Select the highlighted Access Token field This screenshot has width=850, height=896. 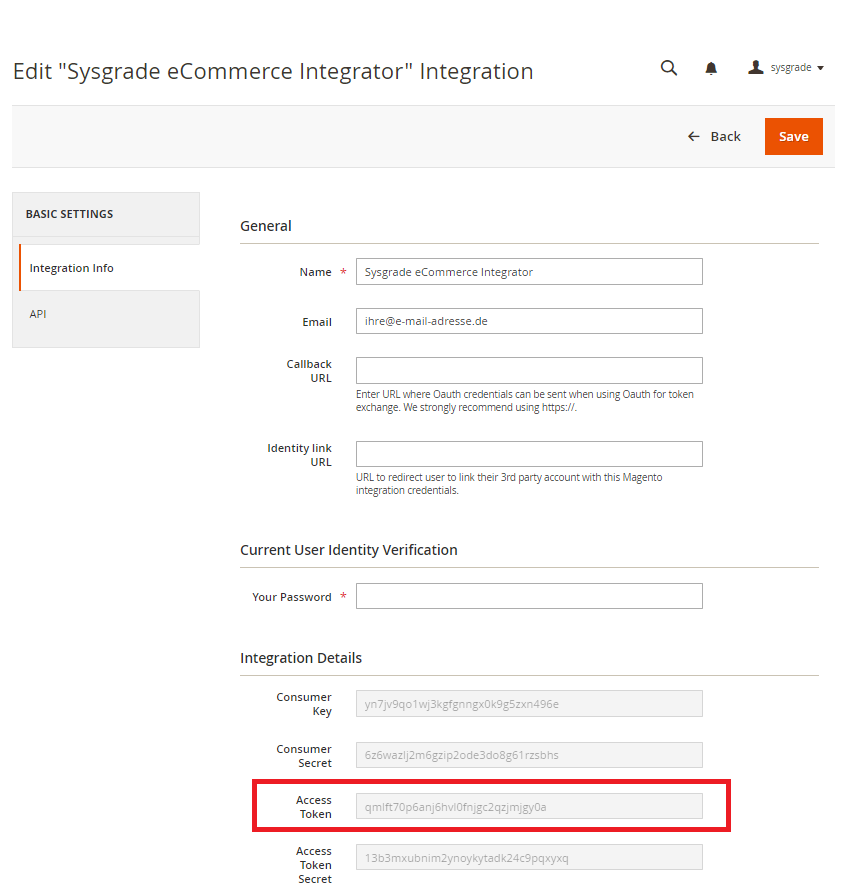[x=529, y=806]
